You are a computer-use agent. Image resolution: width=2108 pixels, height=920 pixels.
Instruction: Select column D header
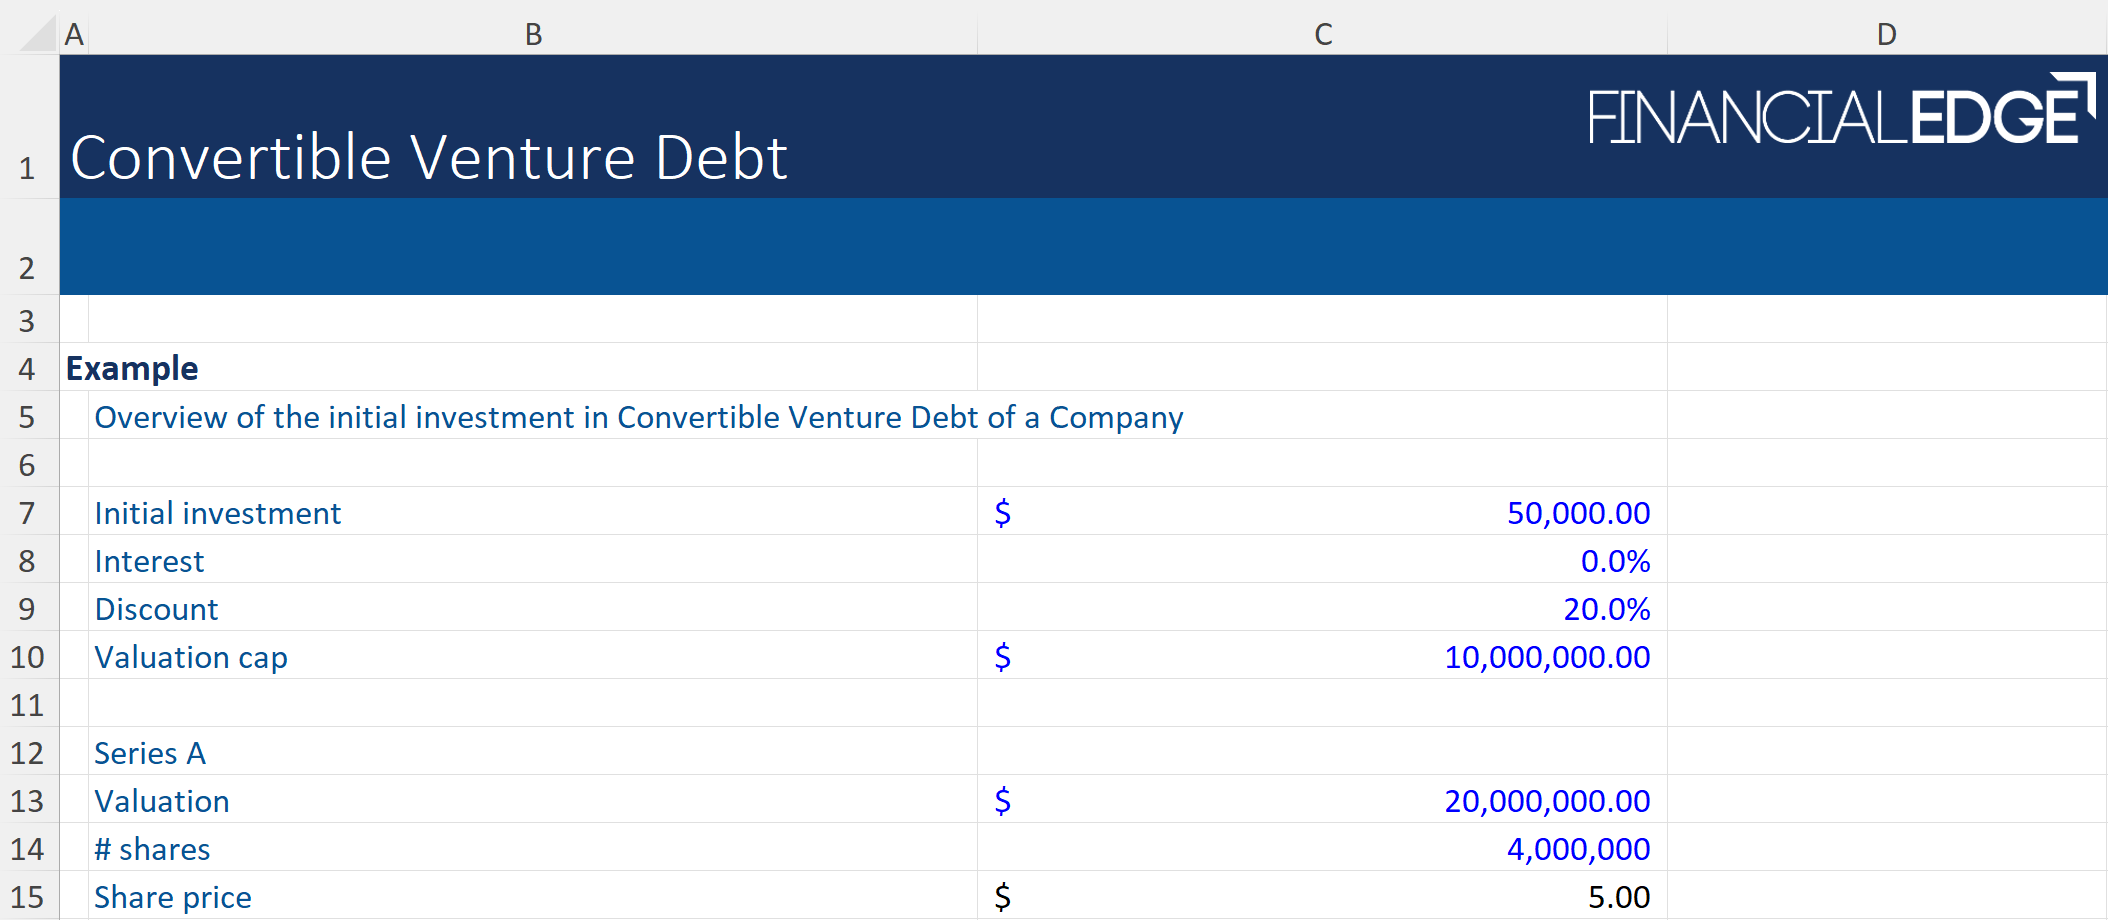point(1886,34)
